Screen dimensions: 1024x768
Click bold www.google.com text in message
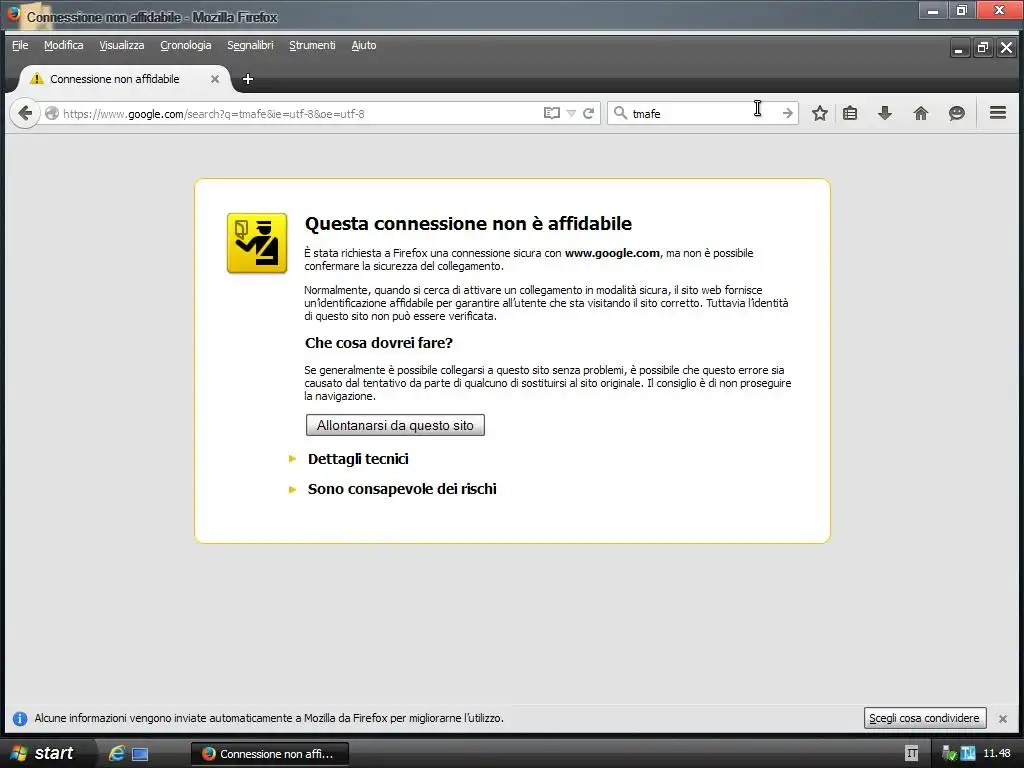coord(613,253)
